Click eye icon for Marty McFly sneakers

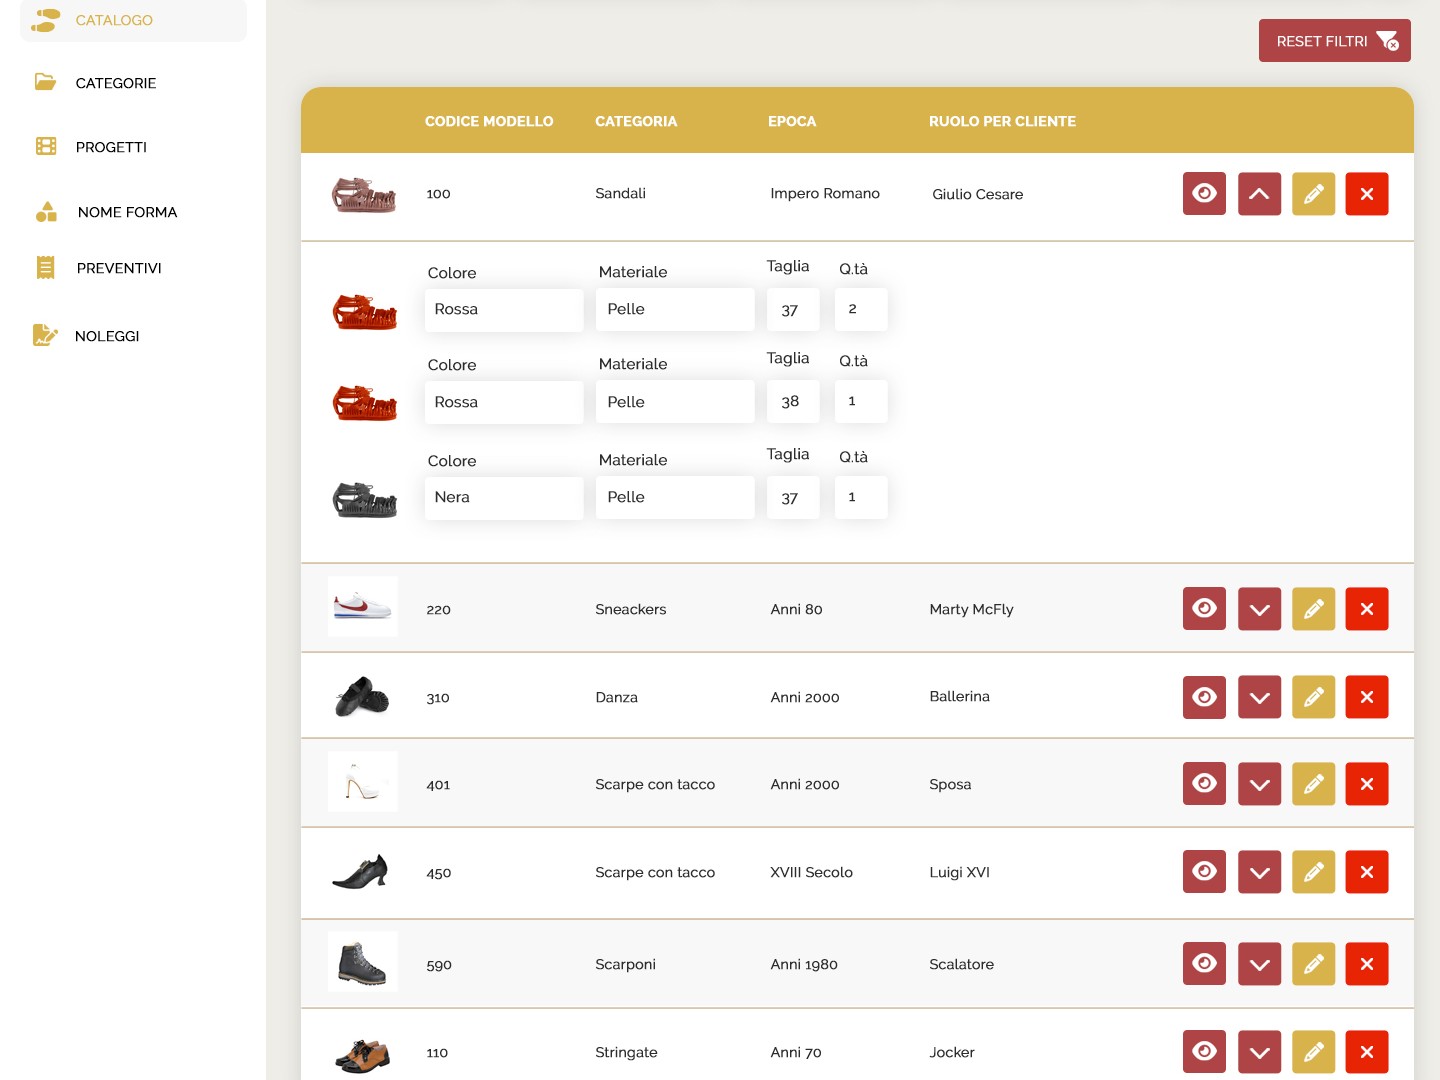1204,609
